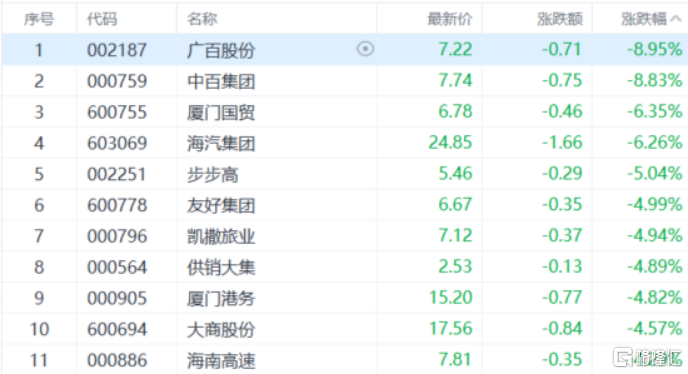
Task: Select the change percent -6.35%
Action: [x=654, y=111]
